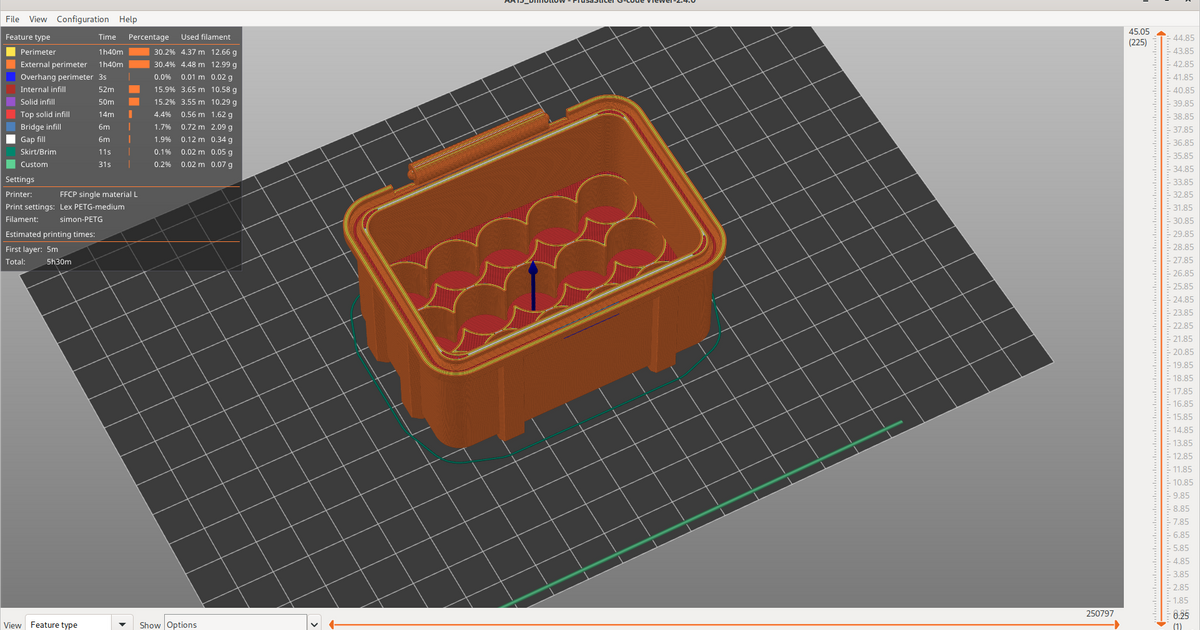Toggle External perimeter color swatch
This screenshot has width=1200, height=630.
tap(11, 64)
